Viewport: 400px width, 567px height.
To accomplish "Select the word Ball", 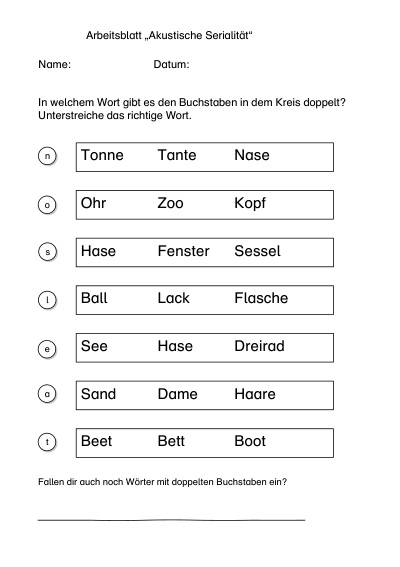I will [94, 298].
